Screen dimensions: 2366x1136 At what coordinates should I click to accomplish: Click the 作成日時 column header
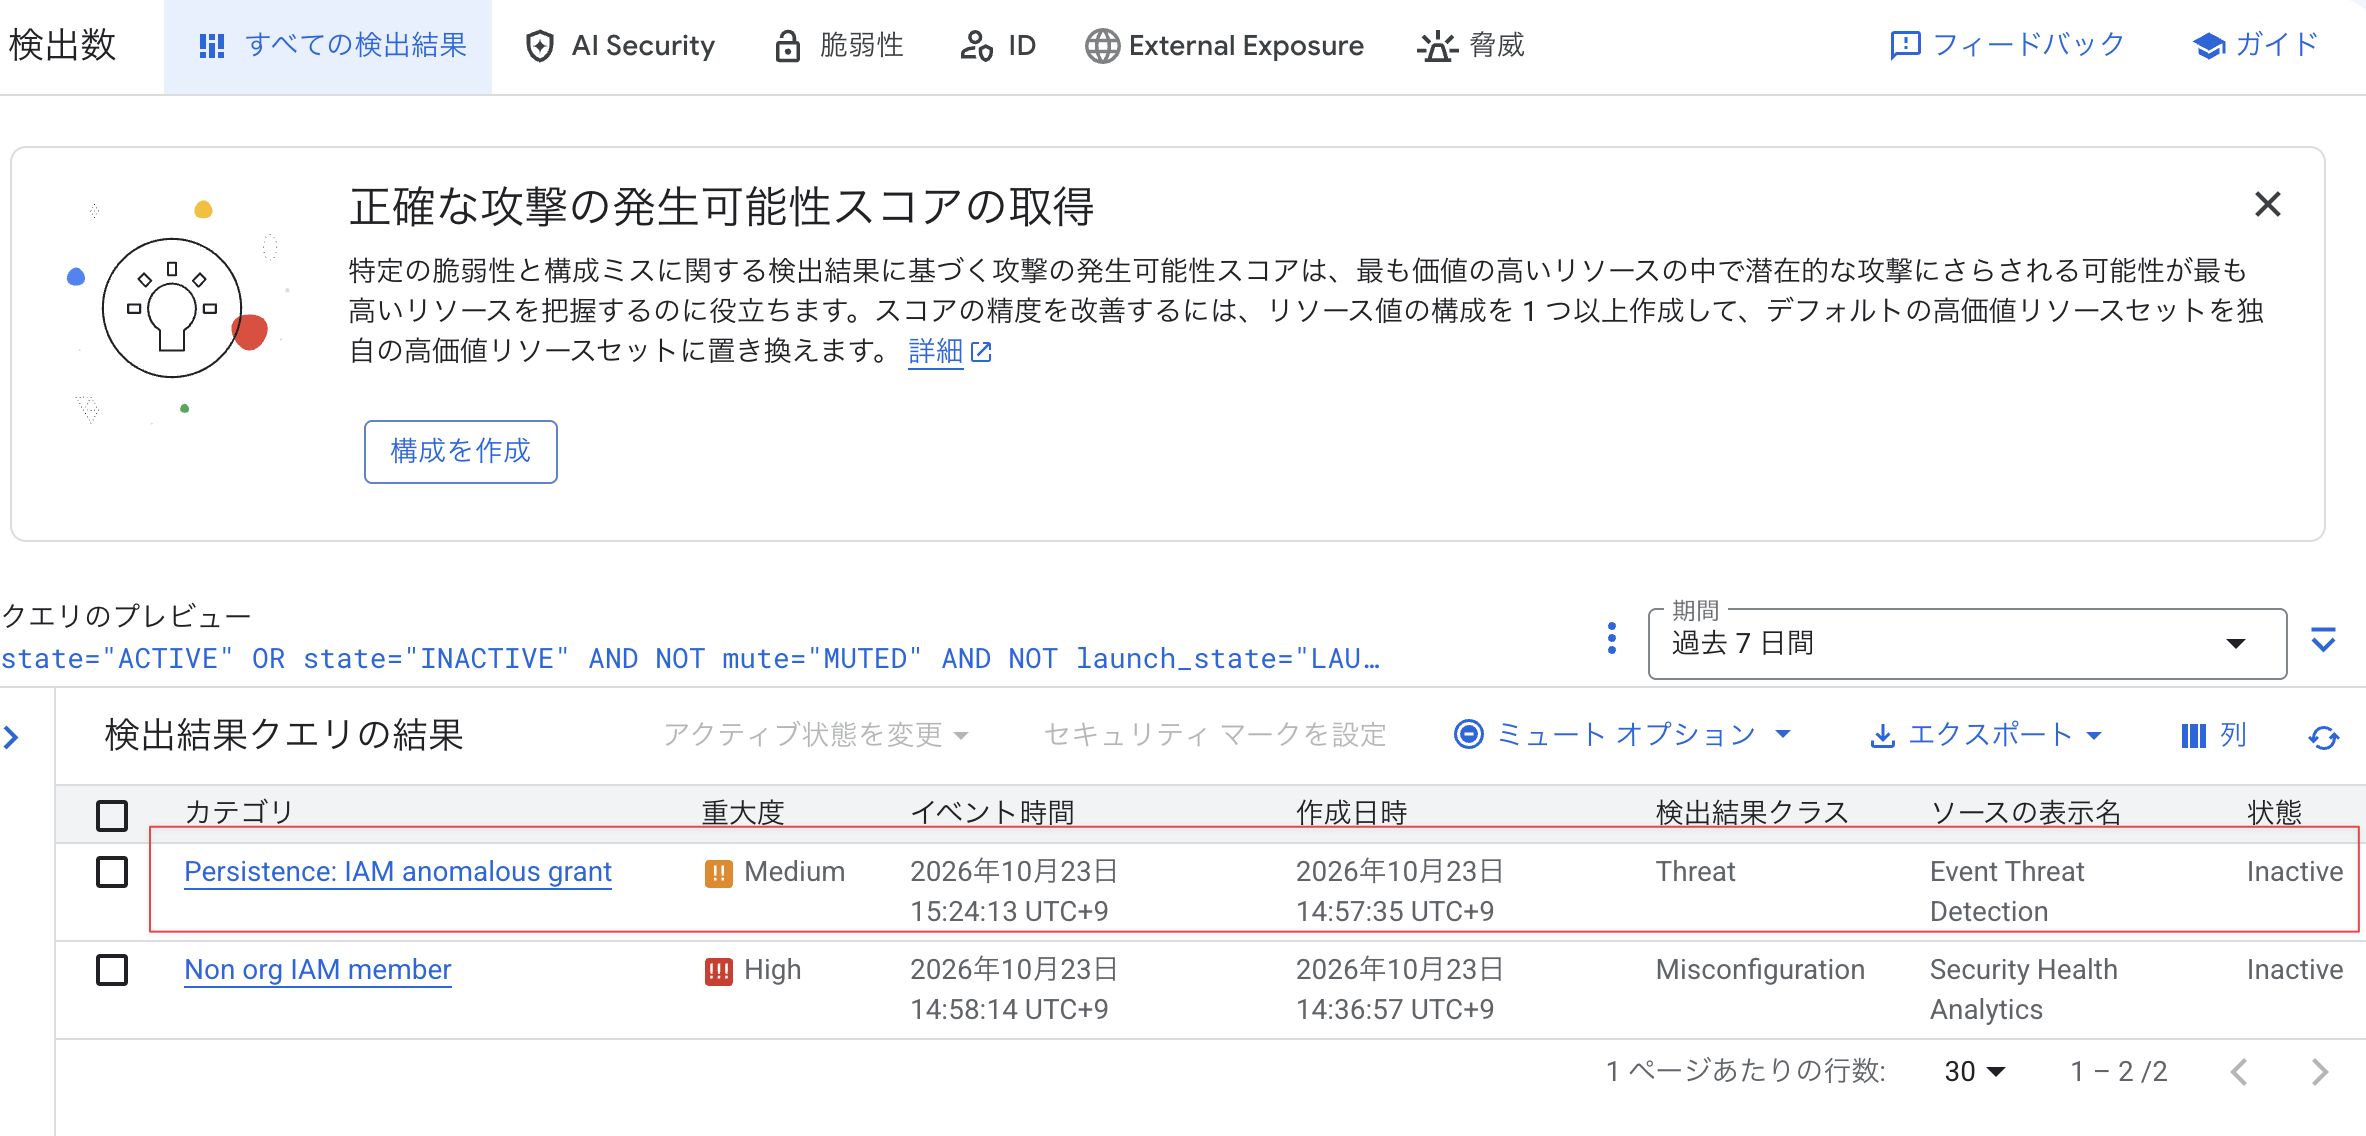(1351, 812)
